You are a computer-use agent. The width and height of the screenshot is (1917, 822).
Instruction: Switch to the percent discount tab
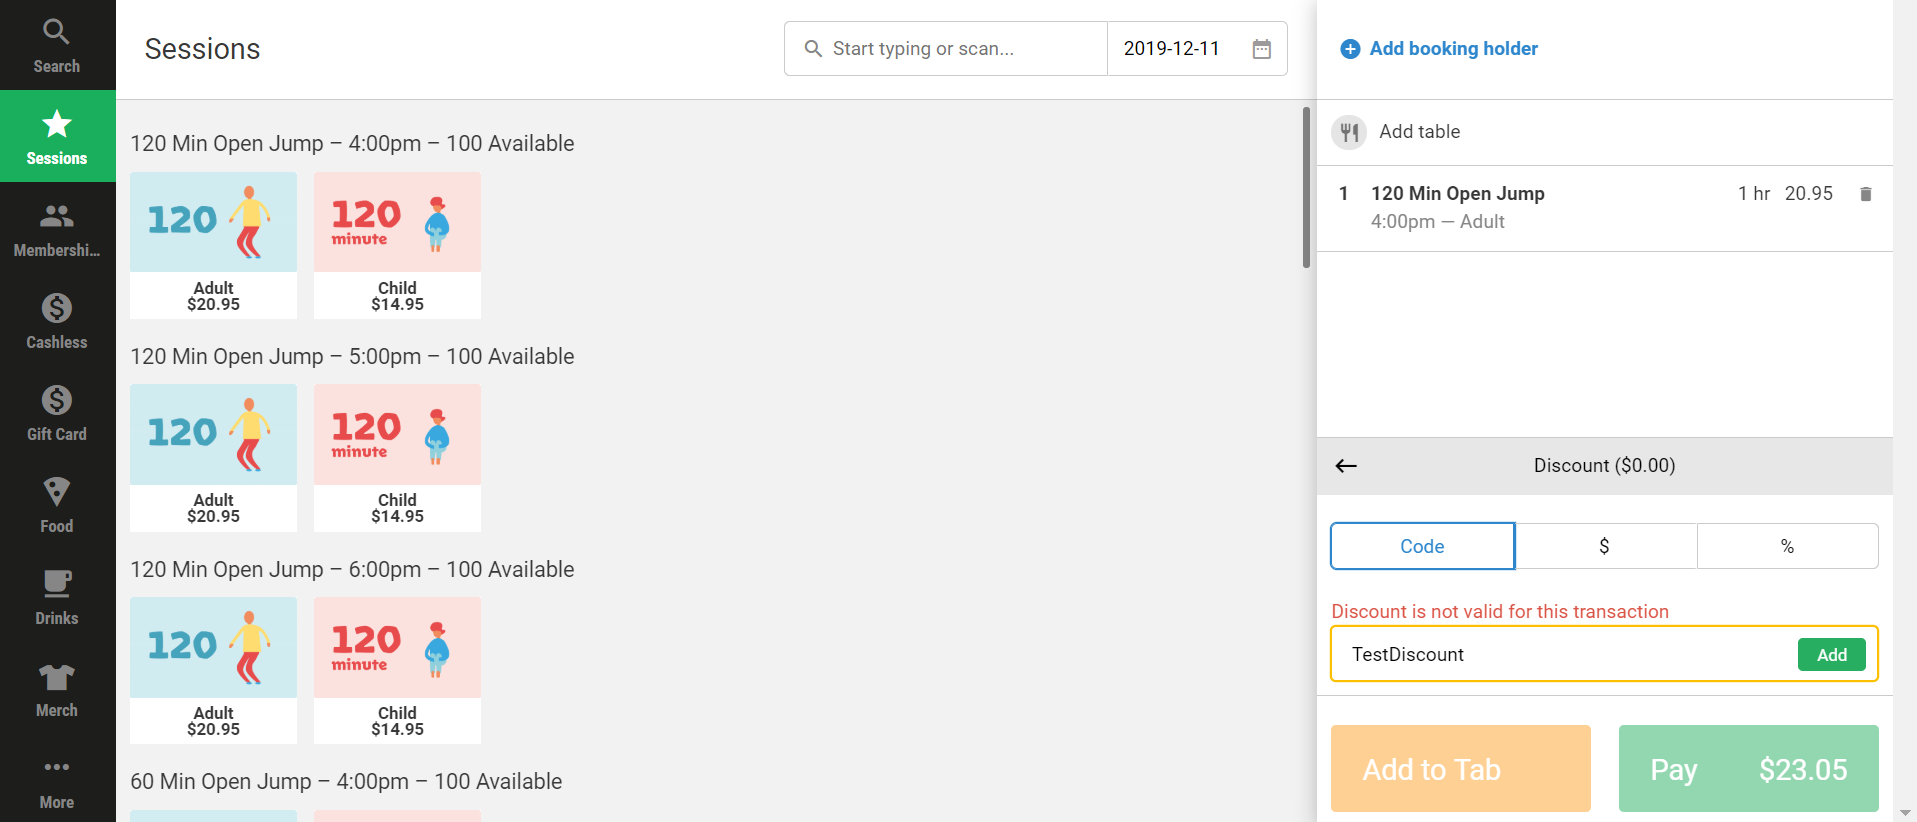(x=1787, y=546)
